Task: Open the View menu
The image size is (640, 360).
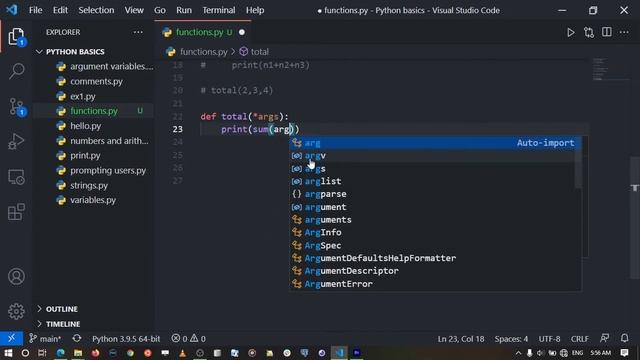Action: 134,10
